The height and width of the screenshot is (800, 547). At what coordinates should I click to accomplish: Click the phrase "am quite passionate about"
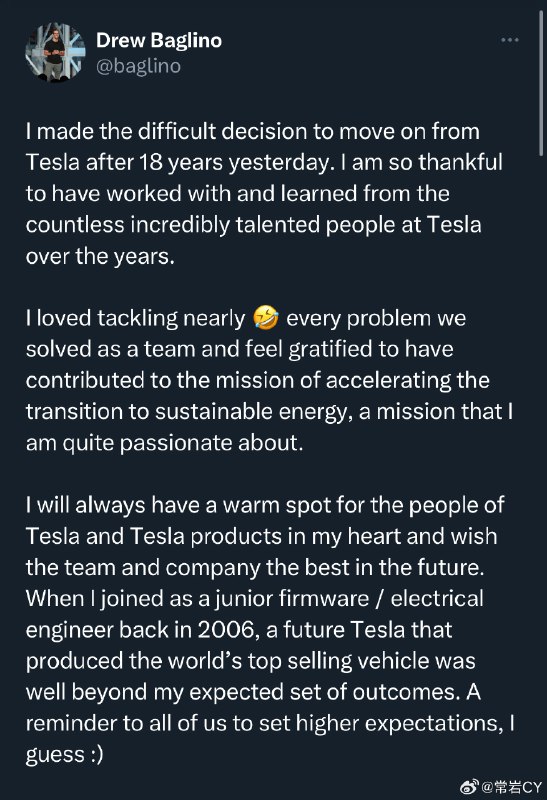pos(164,443)
